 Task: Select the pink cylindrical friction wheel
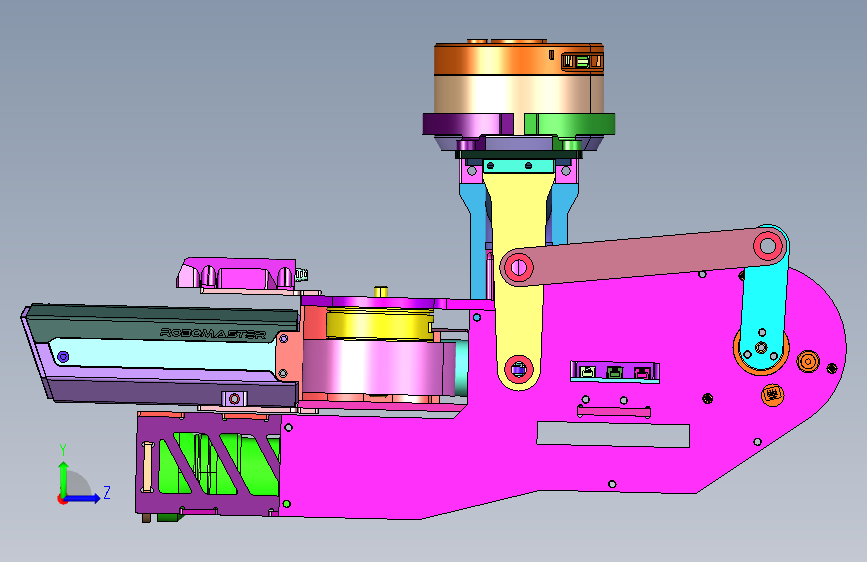tap(379, 367)
